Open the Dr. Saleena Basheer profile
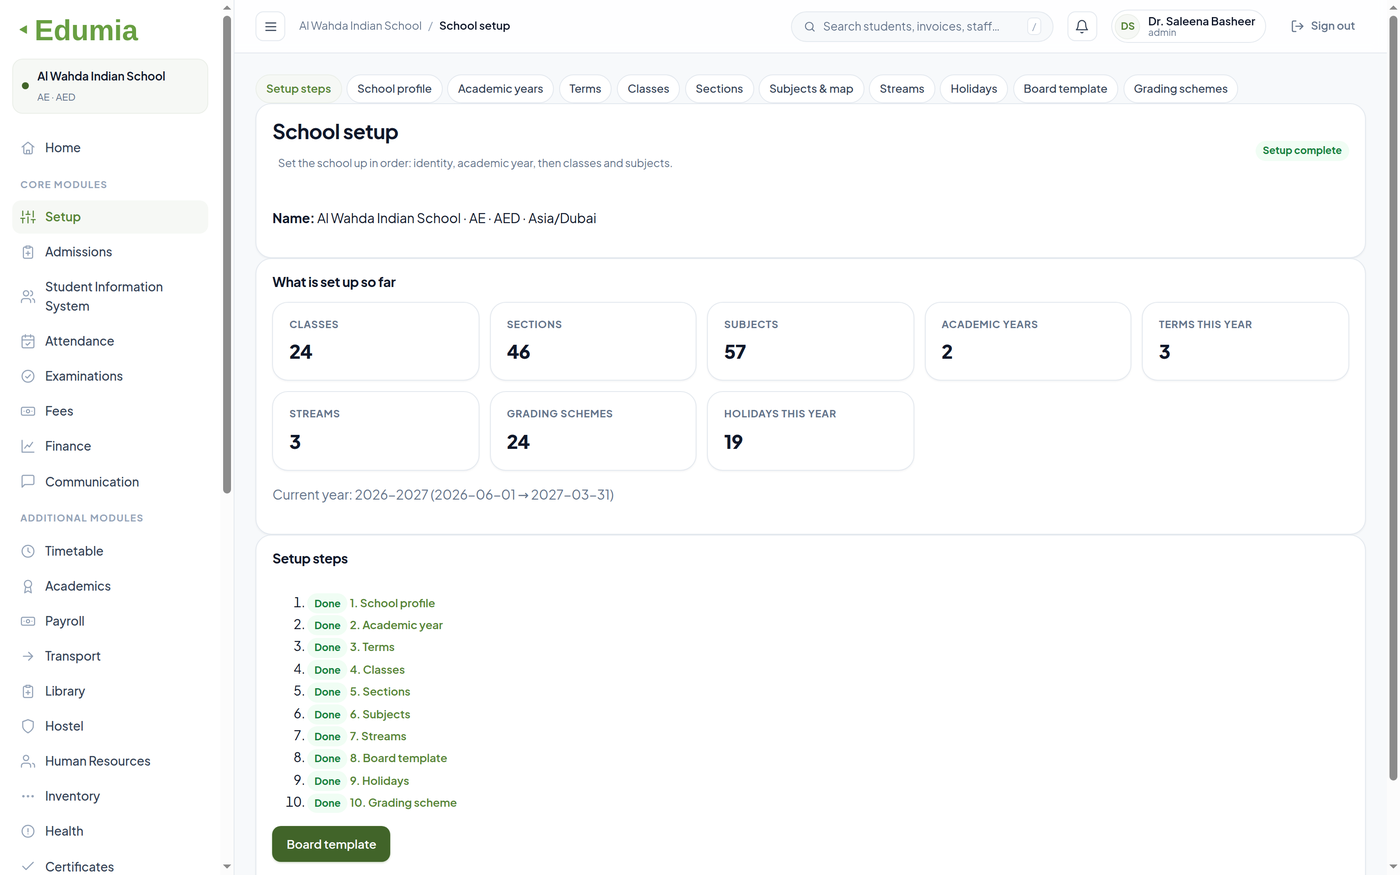The image size is (1400, 875). click(1188, 26)
